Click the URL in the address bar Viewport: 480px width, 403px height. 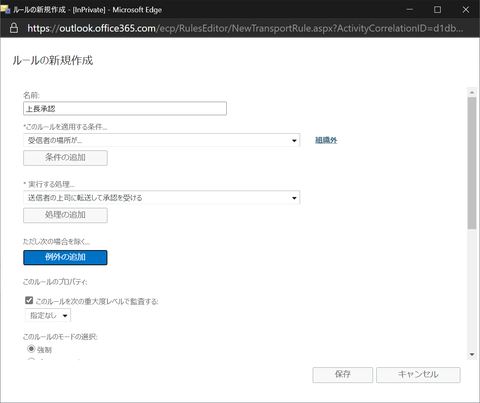pos(245,28)
